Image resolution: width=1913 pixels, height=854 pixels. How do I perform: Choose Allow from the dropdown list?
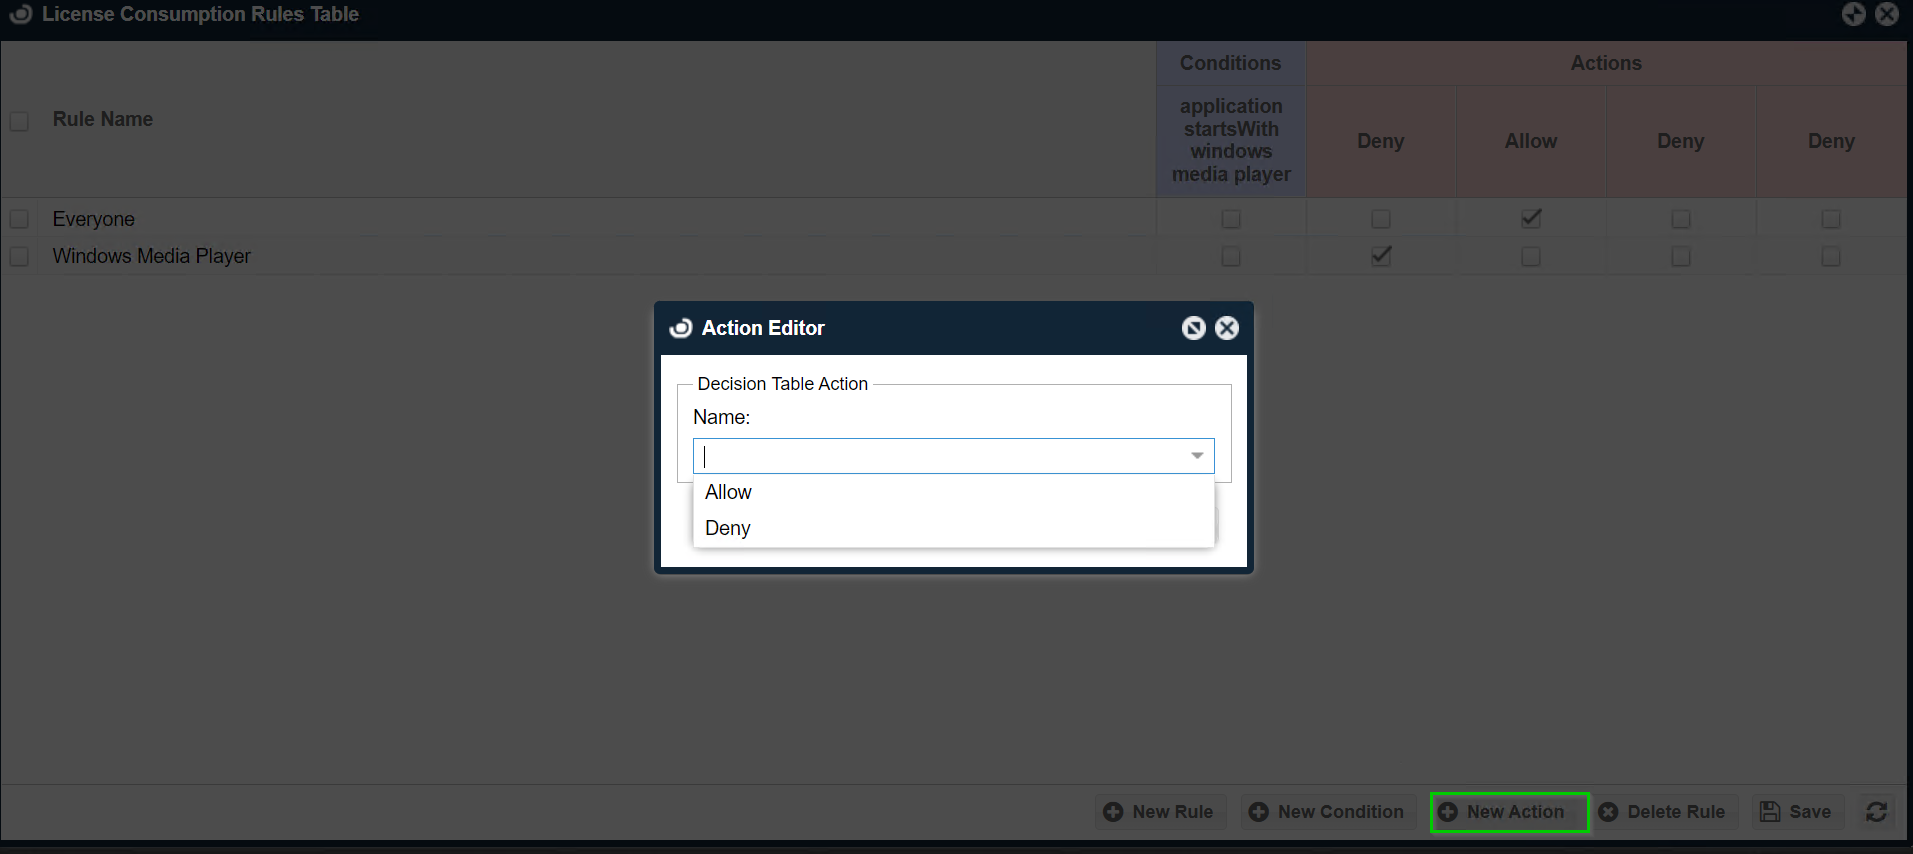coord(729,492)
